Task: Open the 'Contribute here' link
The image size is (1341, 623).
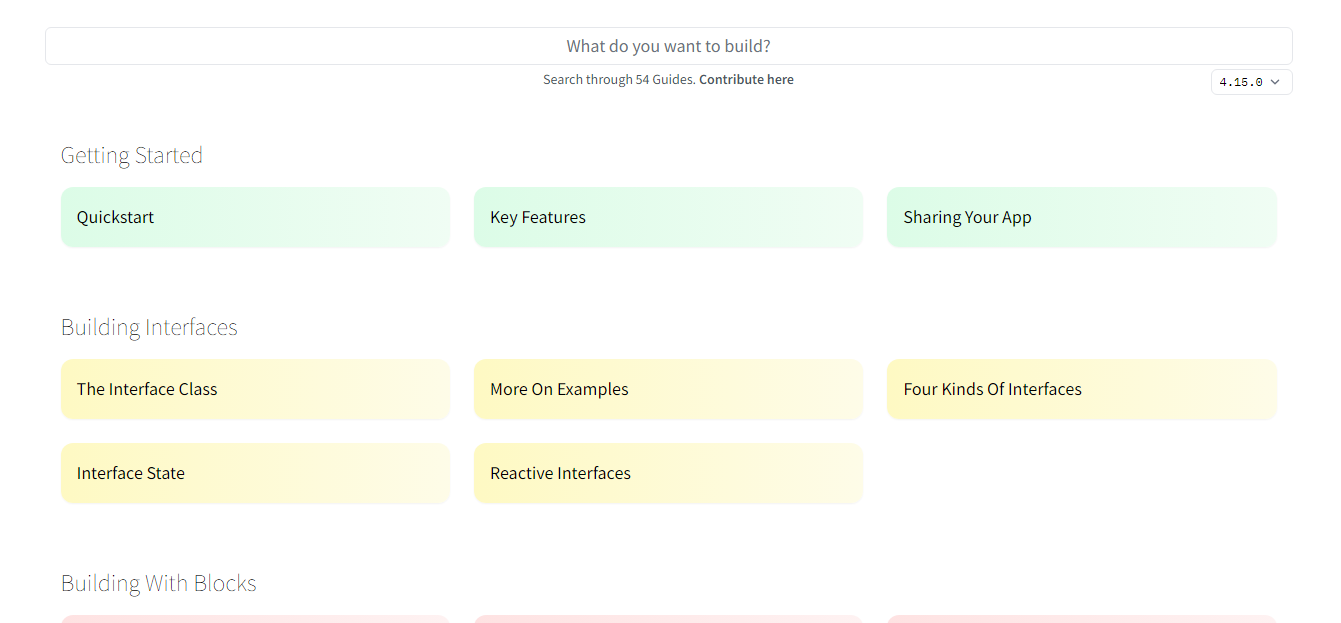Action: [x=746, y=80]
